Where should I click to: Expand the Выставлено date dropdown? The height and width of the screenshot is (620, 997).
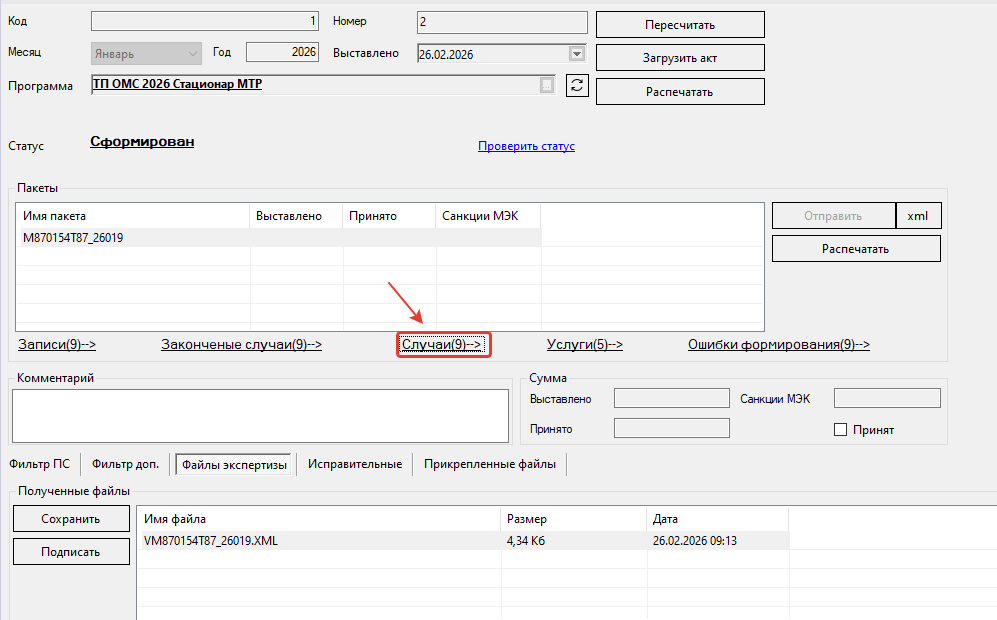tap(577, 54)
